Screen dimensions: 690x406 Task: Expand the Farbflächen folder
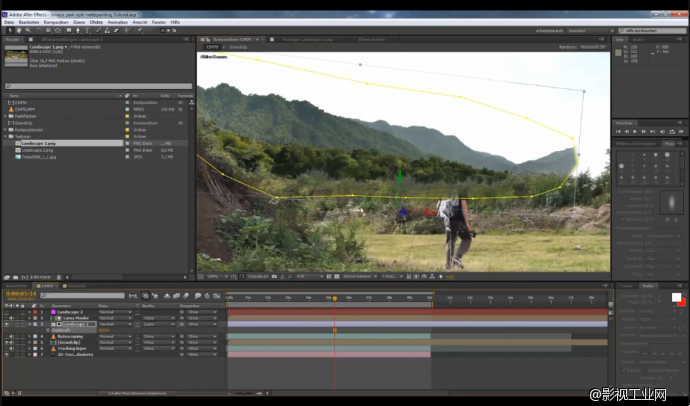pyautogui.click(x=6, y=116)
